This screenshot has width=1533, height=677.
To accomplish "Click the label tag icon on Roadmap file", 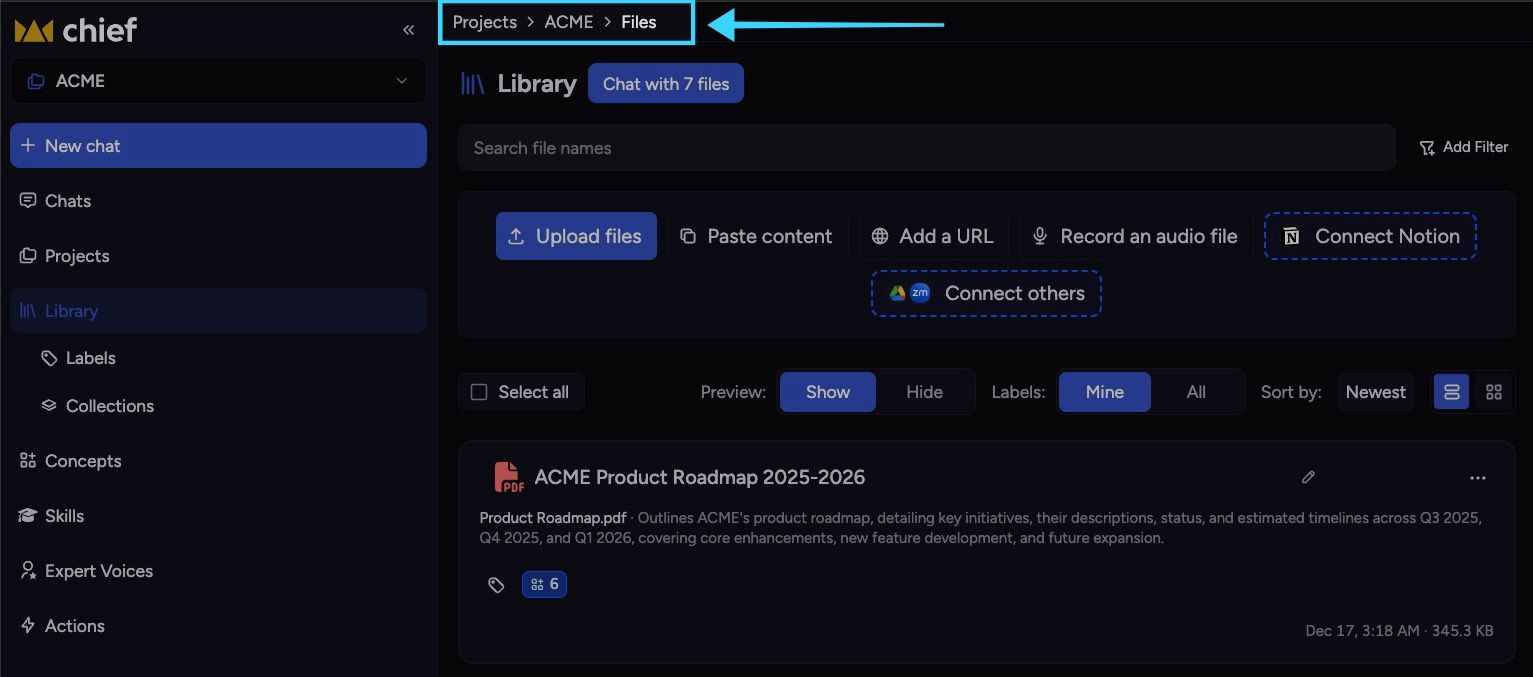I will tap(496, 585).
